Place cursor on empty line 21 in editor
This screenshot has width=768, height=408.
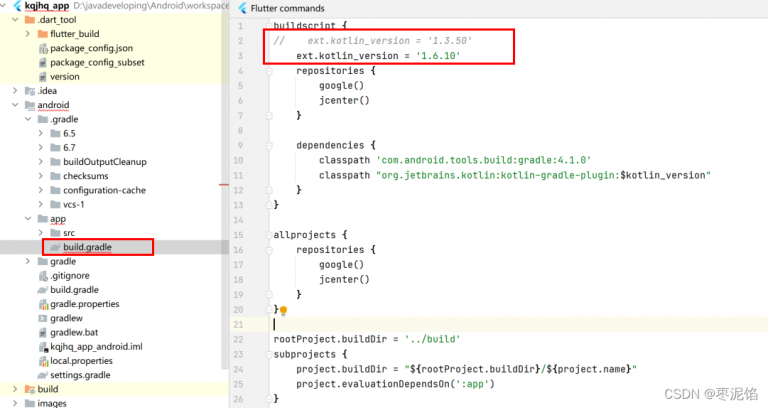pyautogui.click(x=400, y=325)
